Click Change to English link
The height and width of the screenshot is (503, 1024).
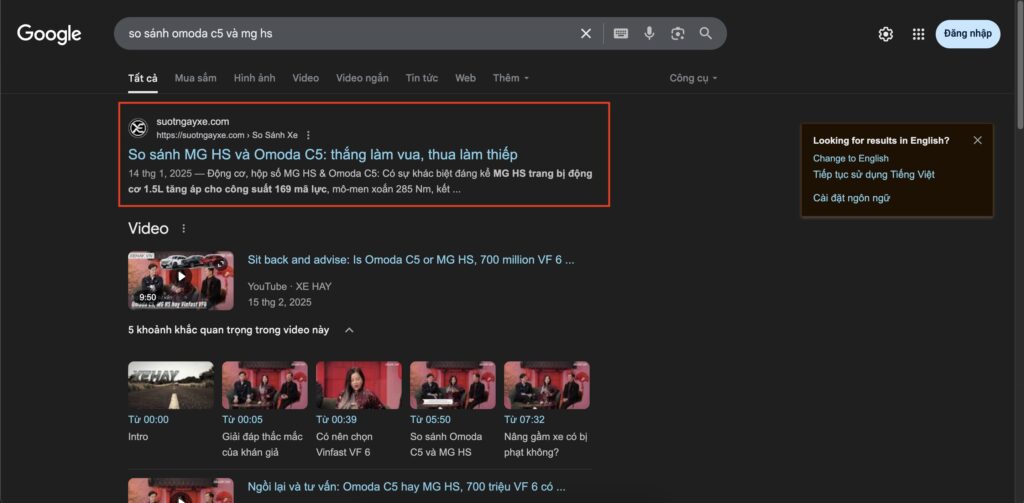[x=850, y=158]
